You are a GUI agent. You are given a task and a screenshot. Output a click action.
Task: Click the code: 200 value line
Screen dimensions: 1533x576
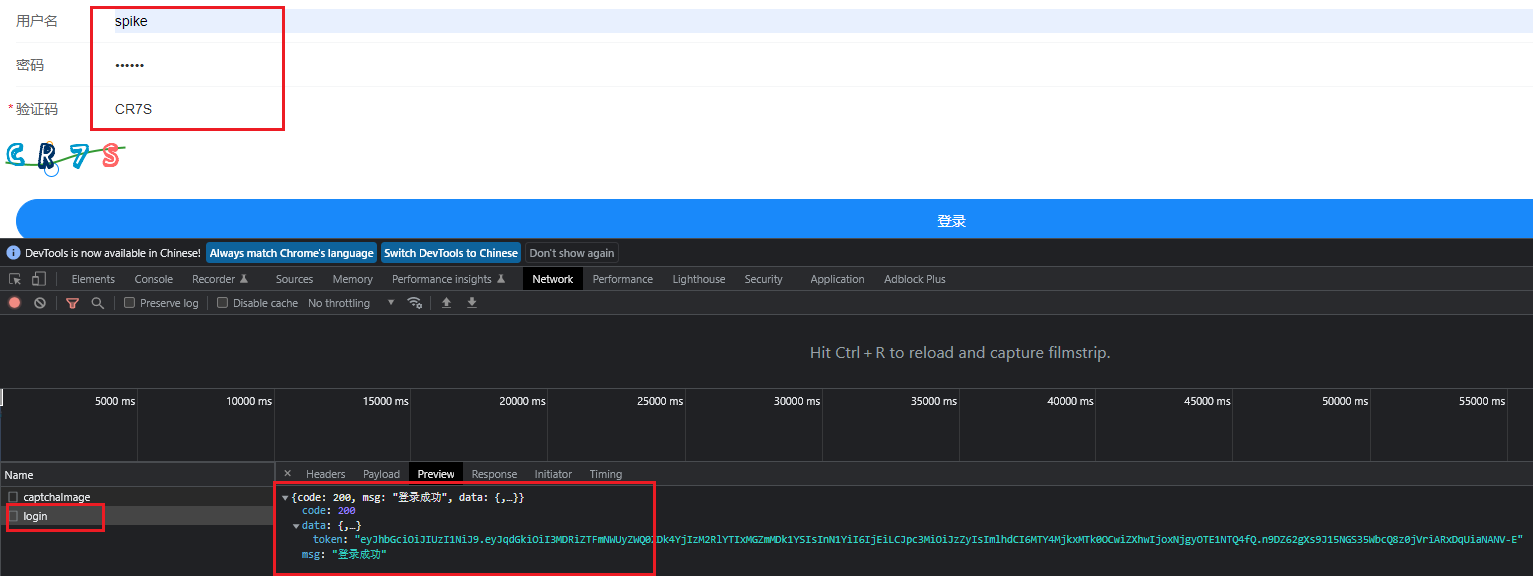[329, 511]
